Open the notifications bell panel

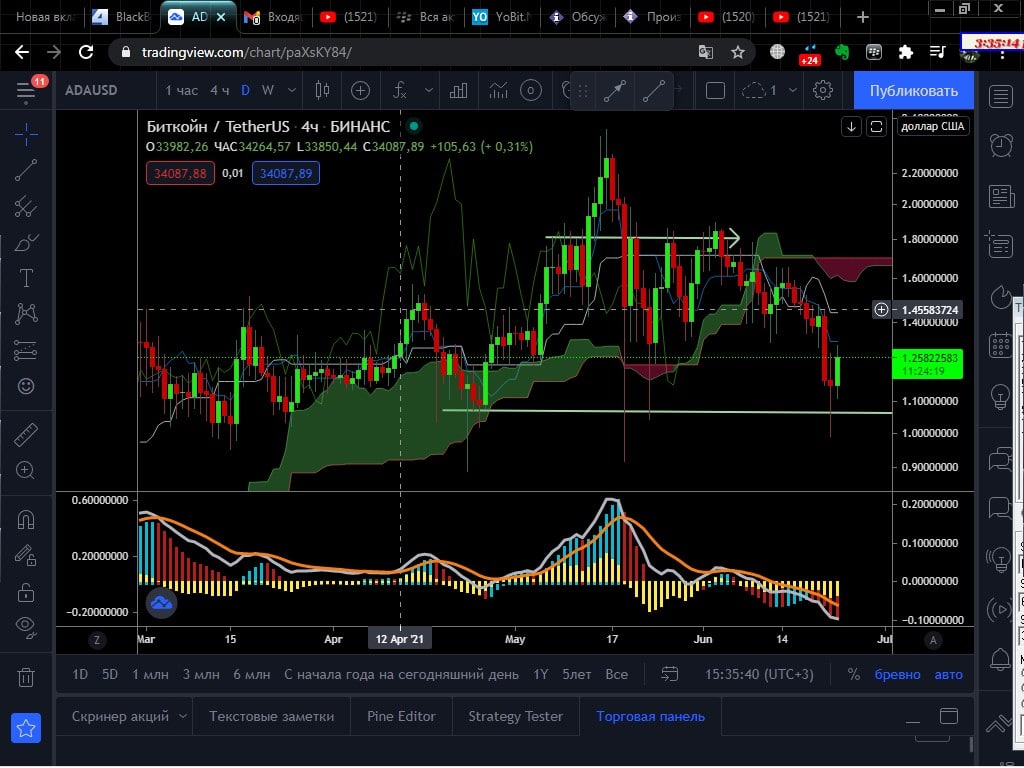click(x=1000, y=660)
